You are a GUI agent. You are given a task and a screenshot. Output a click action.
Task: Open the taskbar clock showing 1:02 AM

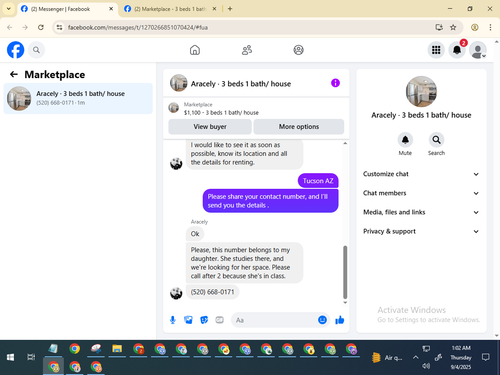461,357
